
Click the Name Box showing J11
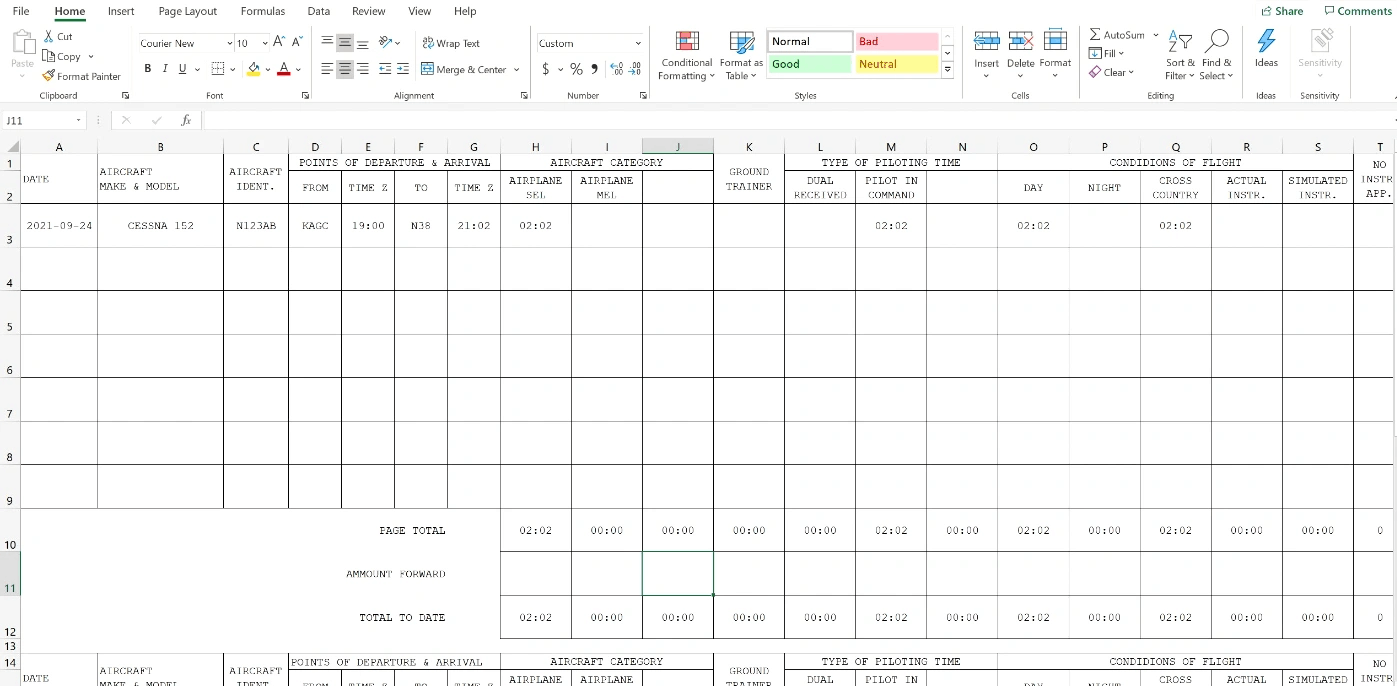[x=40, y=120]
